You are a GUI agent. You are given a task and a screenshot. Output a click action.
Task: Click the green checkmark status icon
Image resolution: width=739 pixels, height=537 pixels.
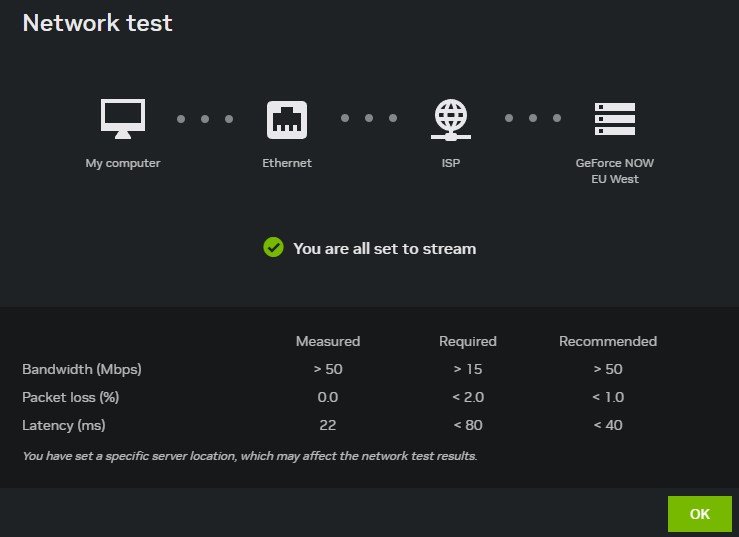pos(273,247)
